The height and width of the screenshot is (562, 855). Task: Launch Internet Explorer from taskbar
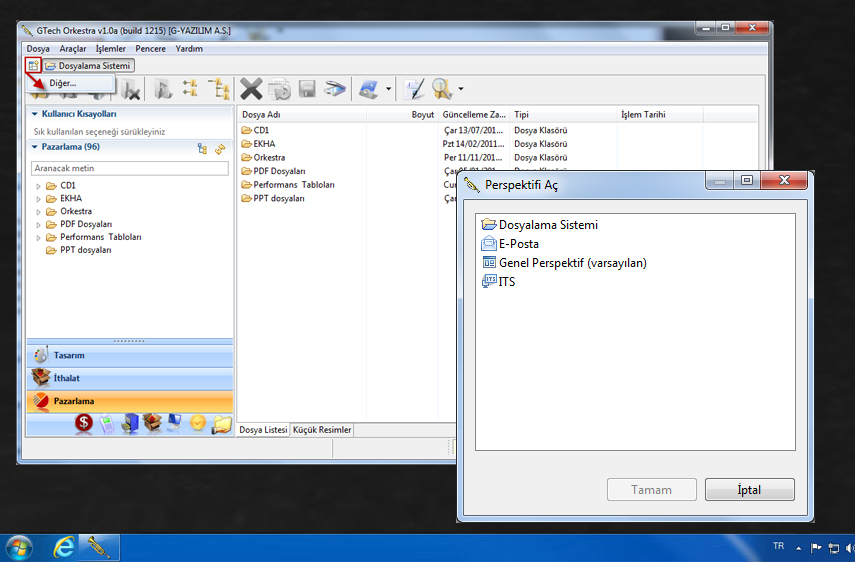[65, 547]
